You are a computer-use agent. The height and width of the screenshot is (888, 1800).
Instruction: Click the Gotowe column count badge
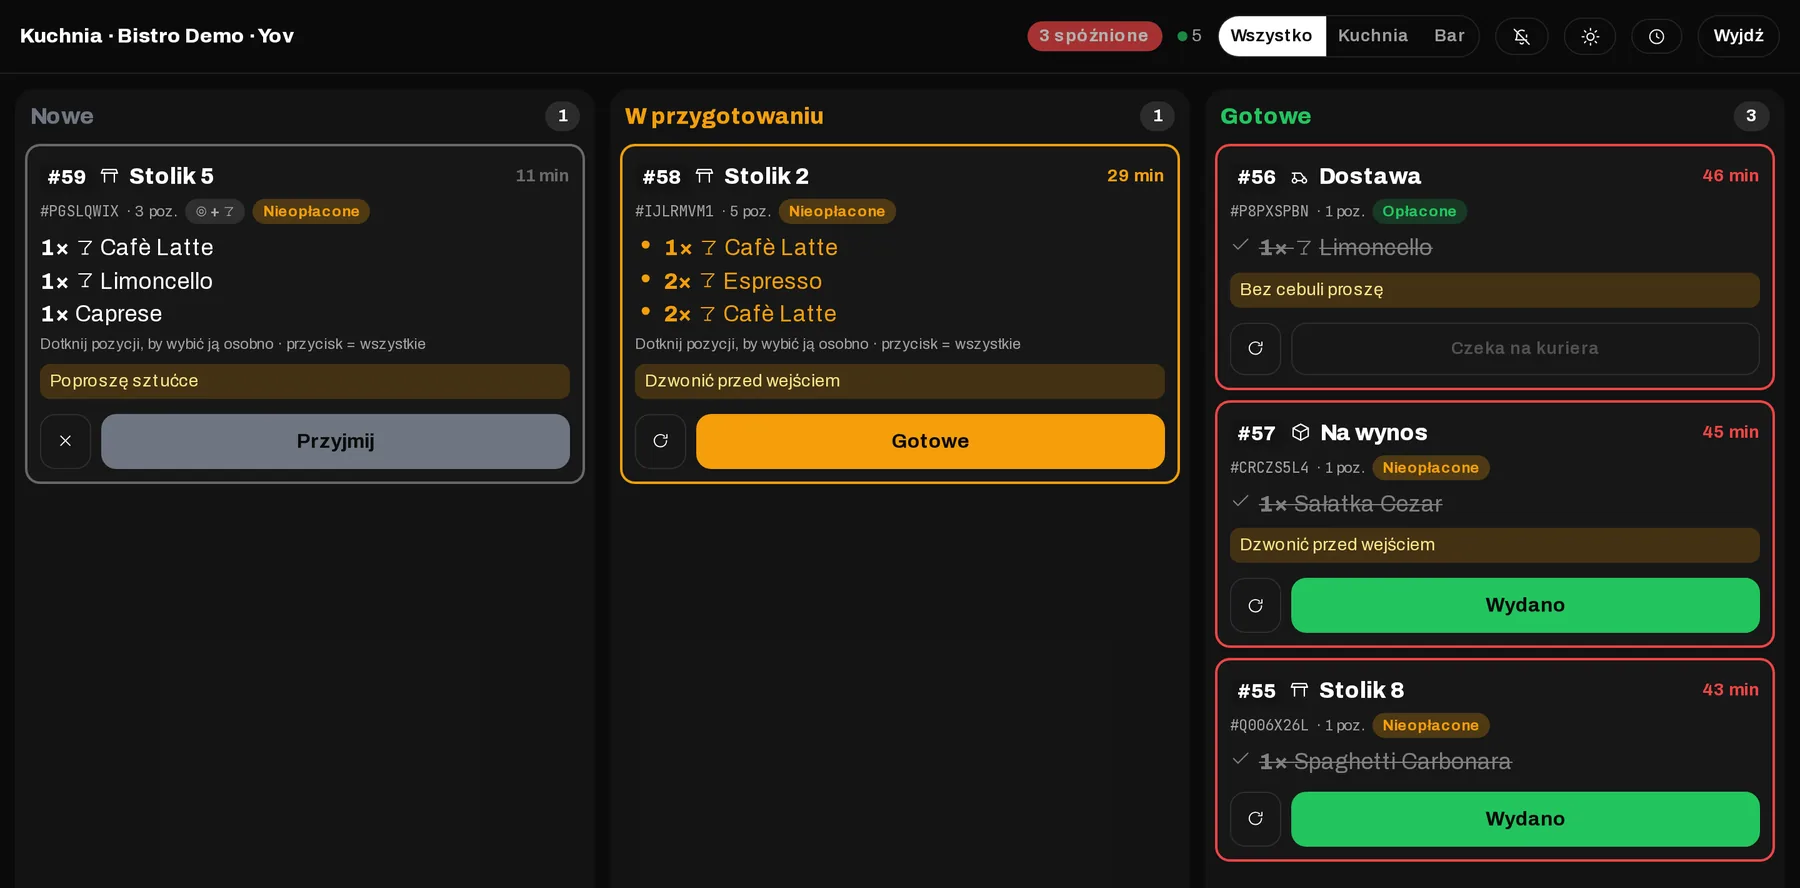click(x=1751, y=116)
